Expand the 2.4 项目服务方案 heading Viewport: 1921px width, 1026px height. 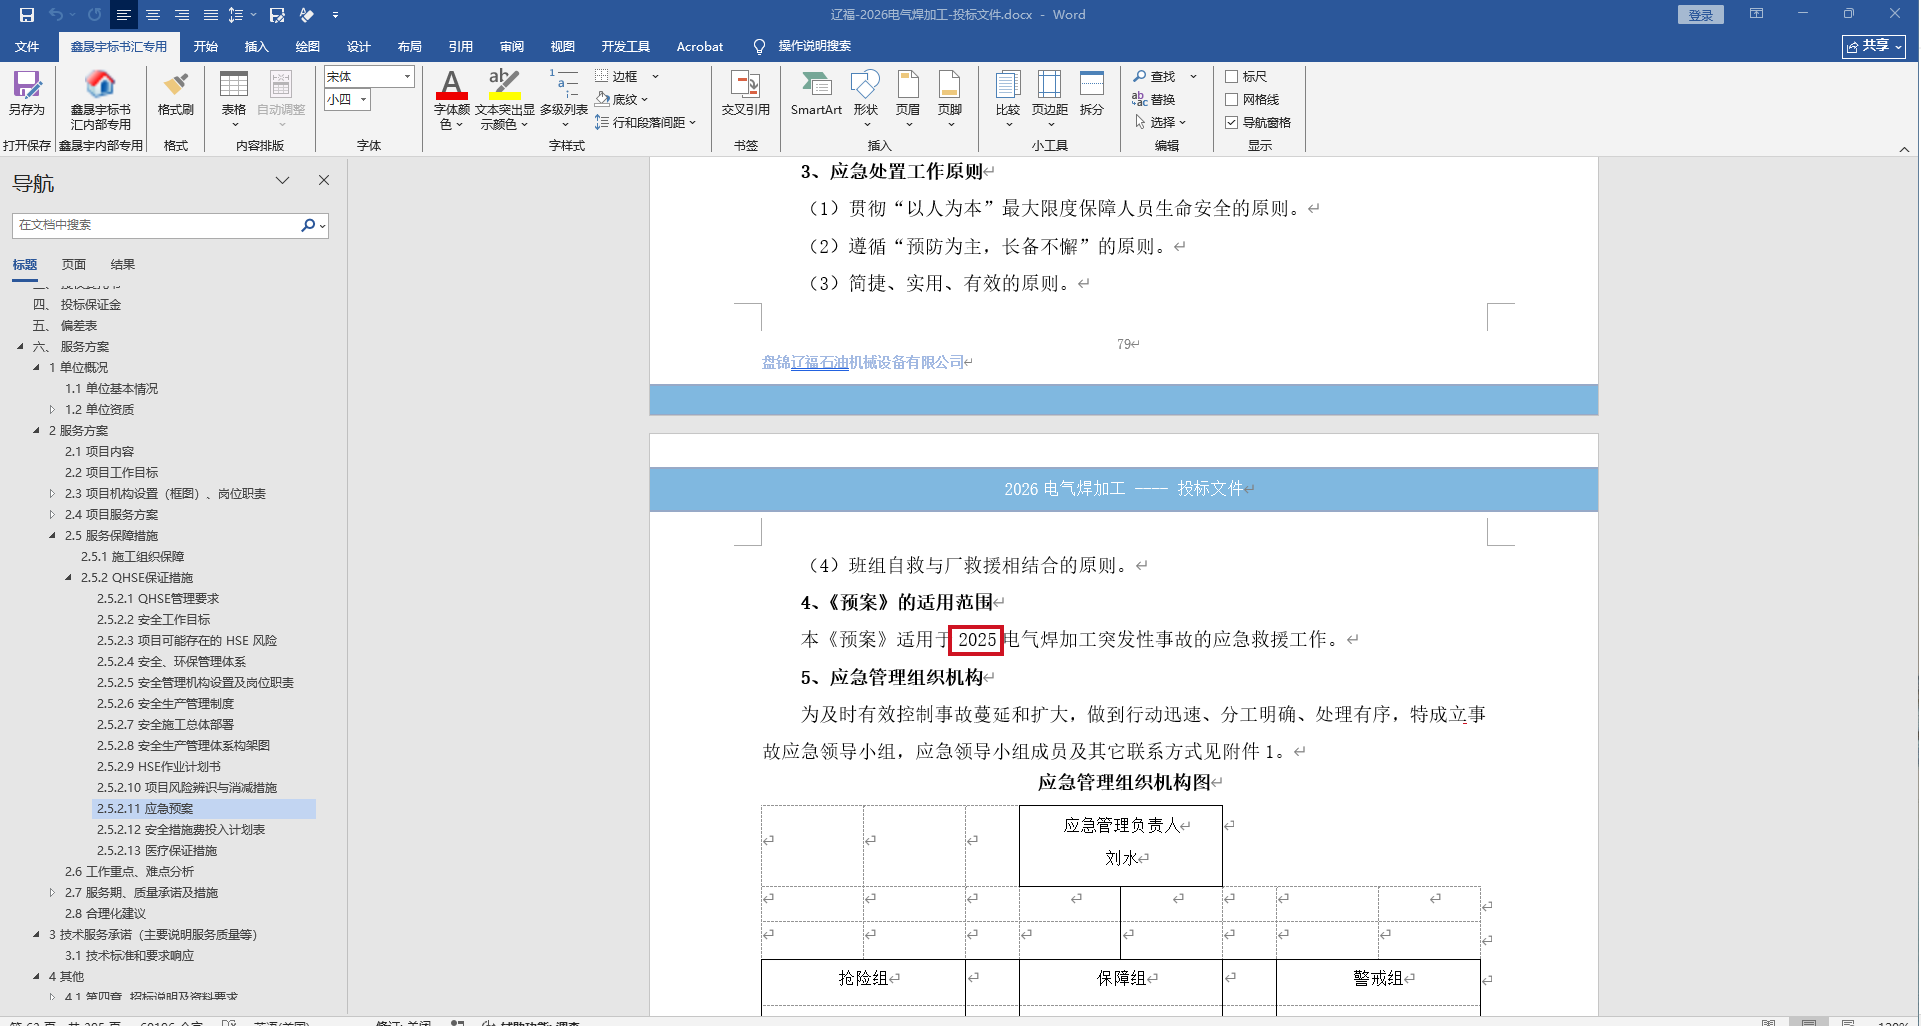[x=52, y=515]
